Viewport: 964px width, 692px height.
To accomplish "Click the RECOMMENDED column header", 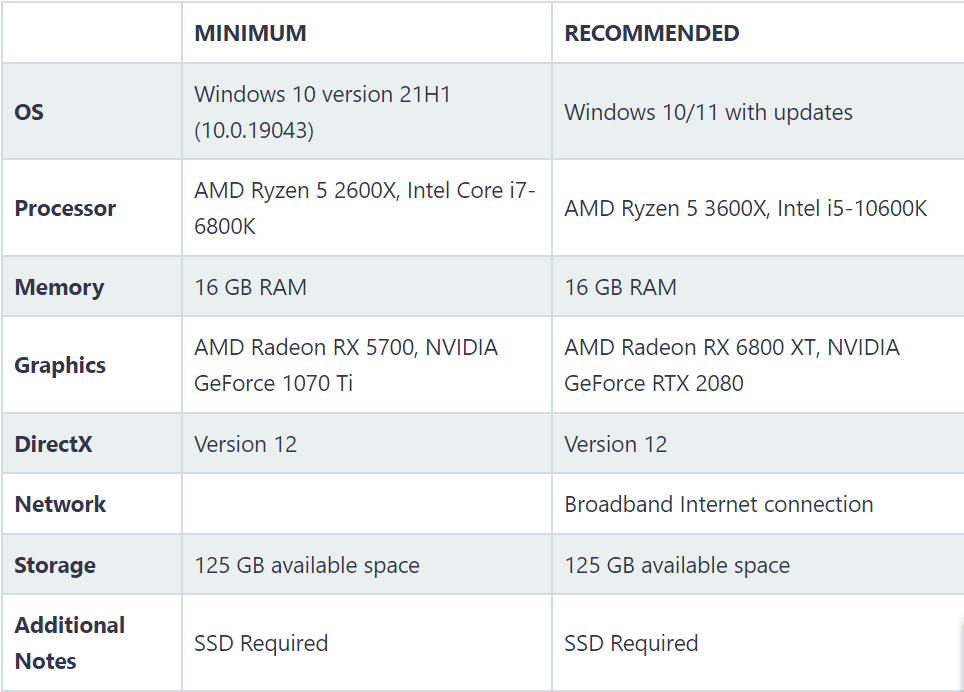I will tap(652, 33).
